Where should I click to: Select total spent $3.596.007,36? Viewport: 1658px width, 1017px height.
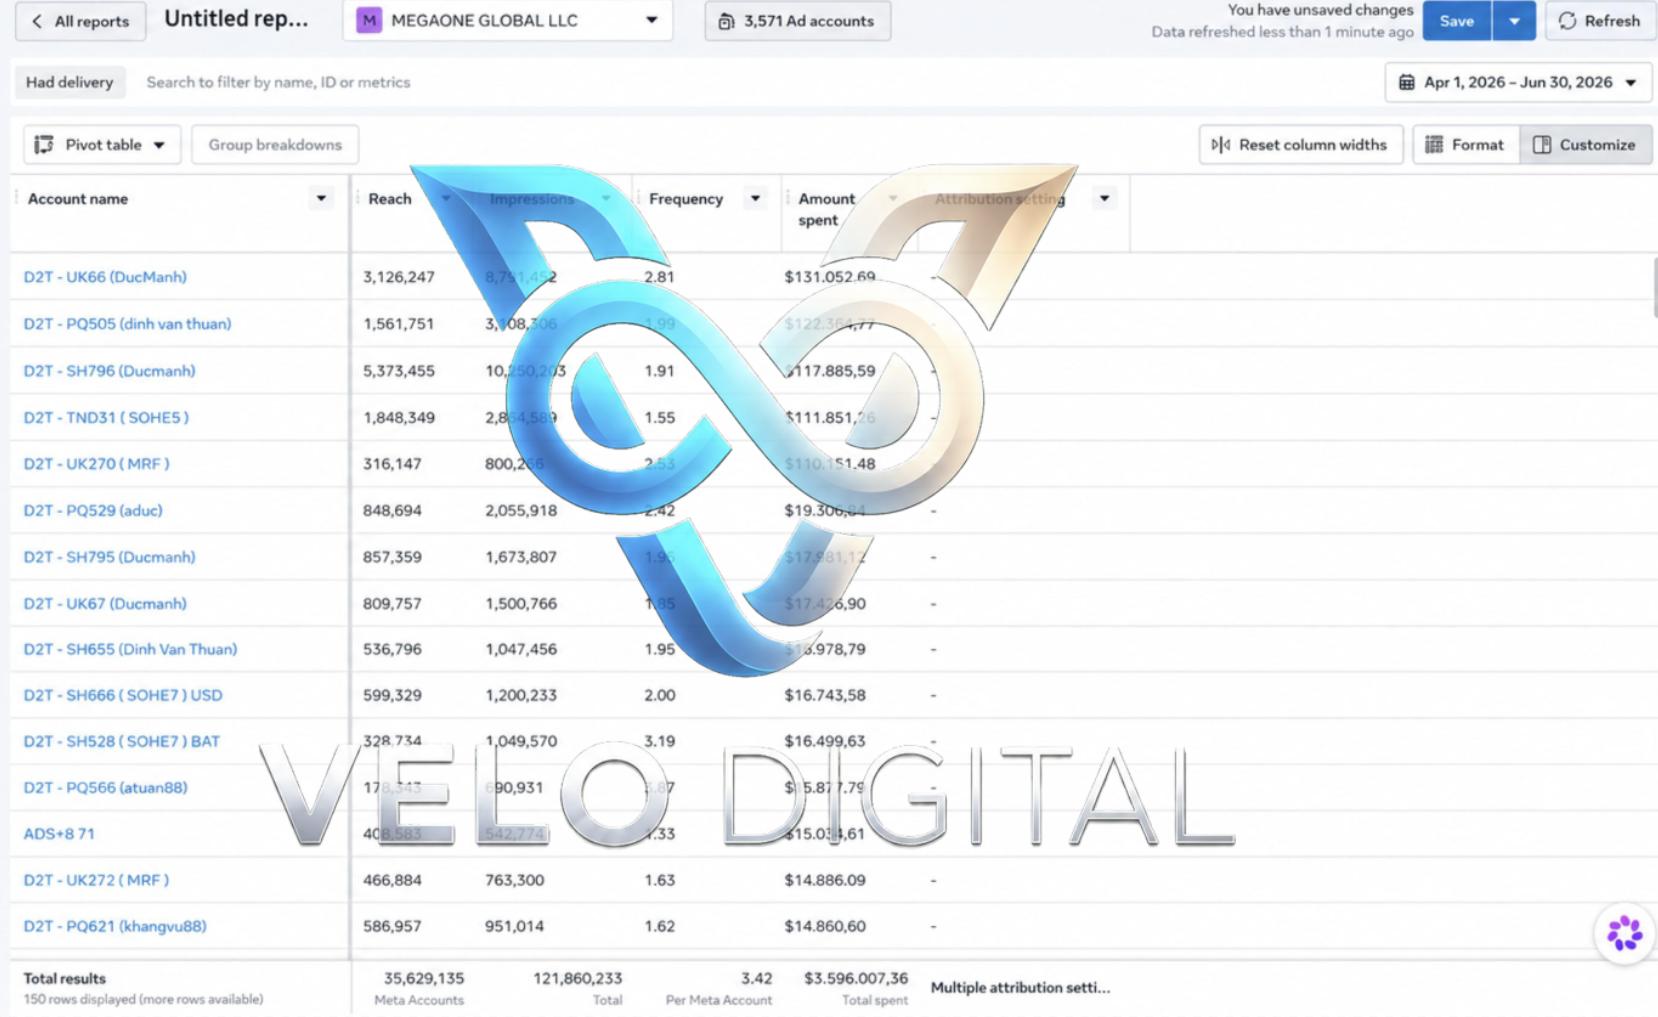pos(856,978)
